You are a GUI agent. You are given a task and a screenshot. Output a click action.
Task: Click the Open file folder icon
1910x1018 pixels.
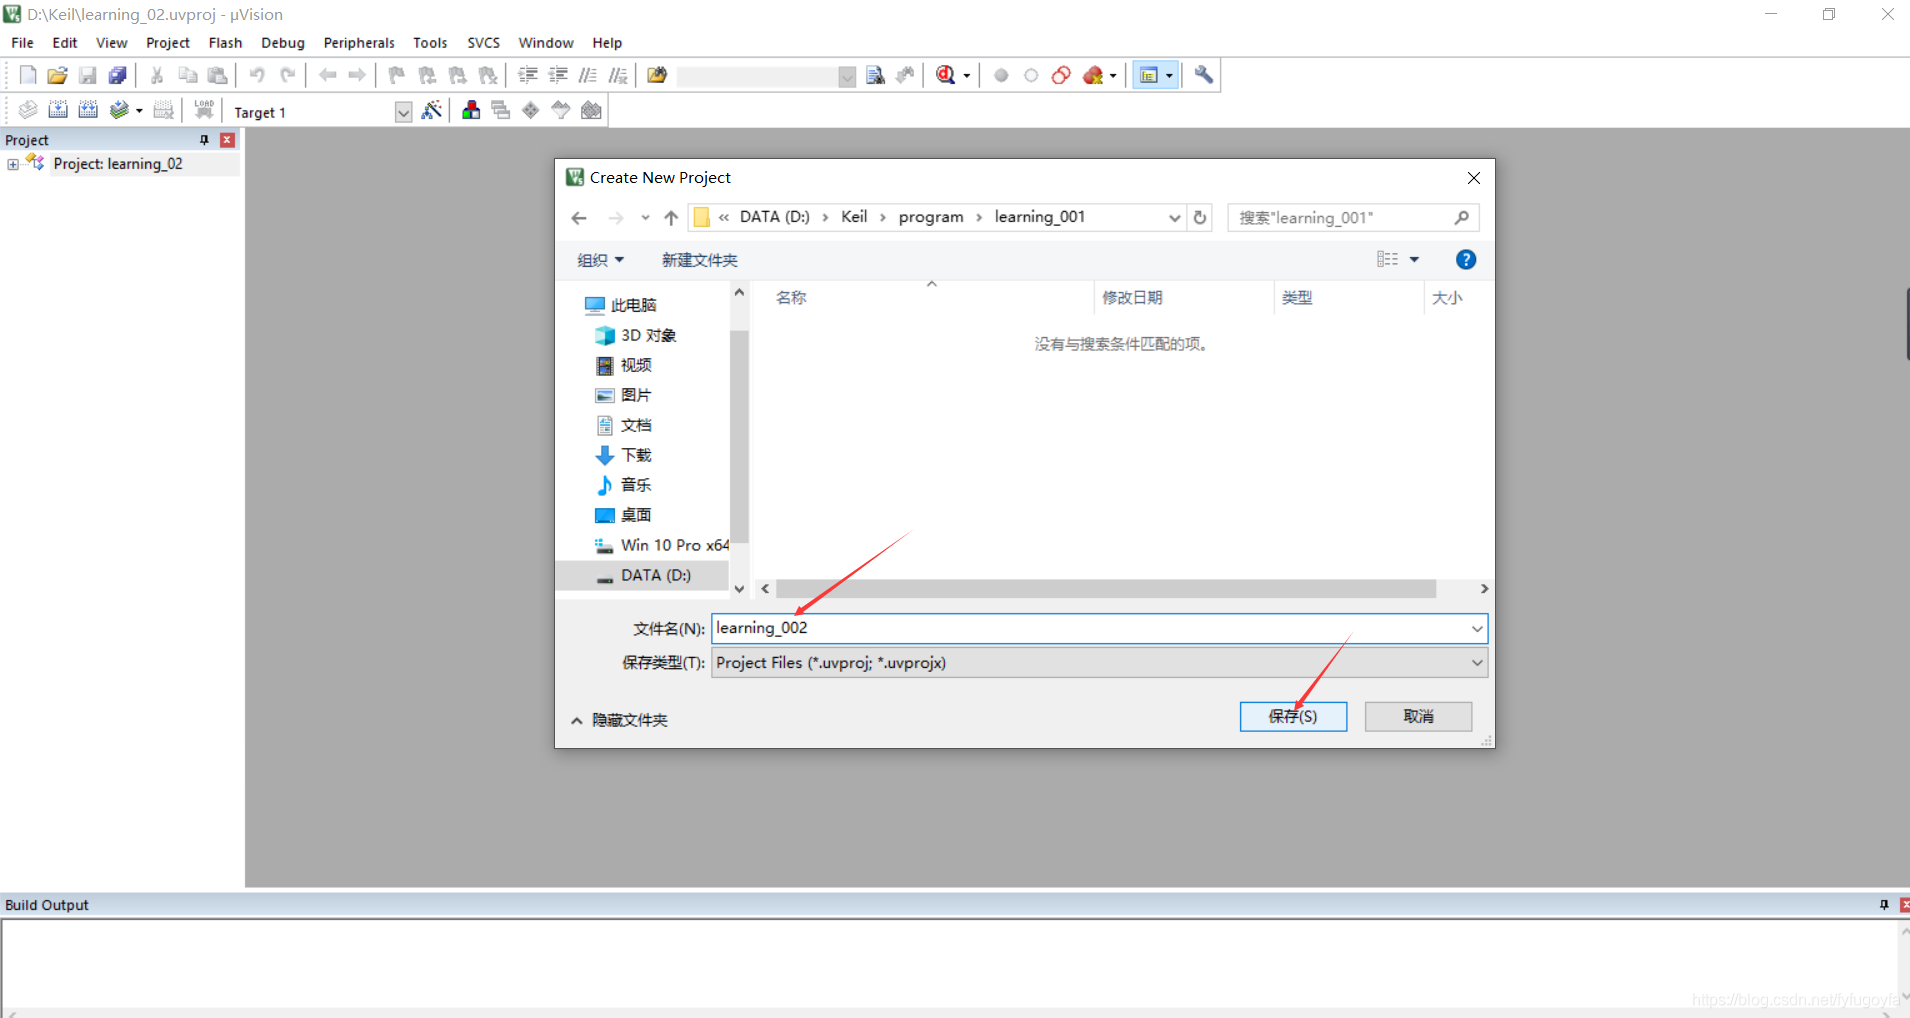(58, 75)
